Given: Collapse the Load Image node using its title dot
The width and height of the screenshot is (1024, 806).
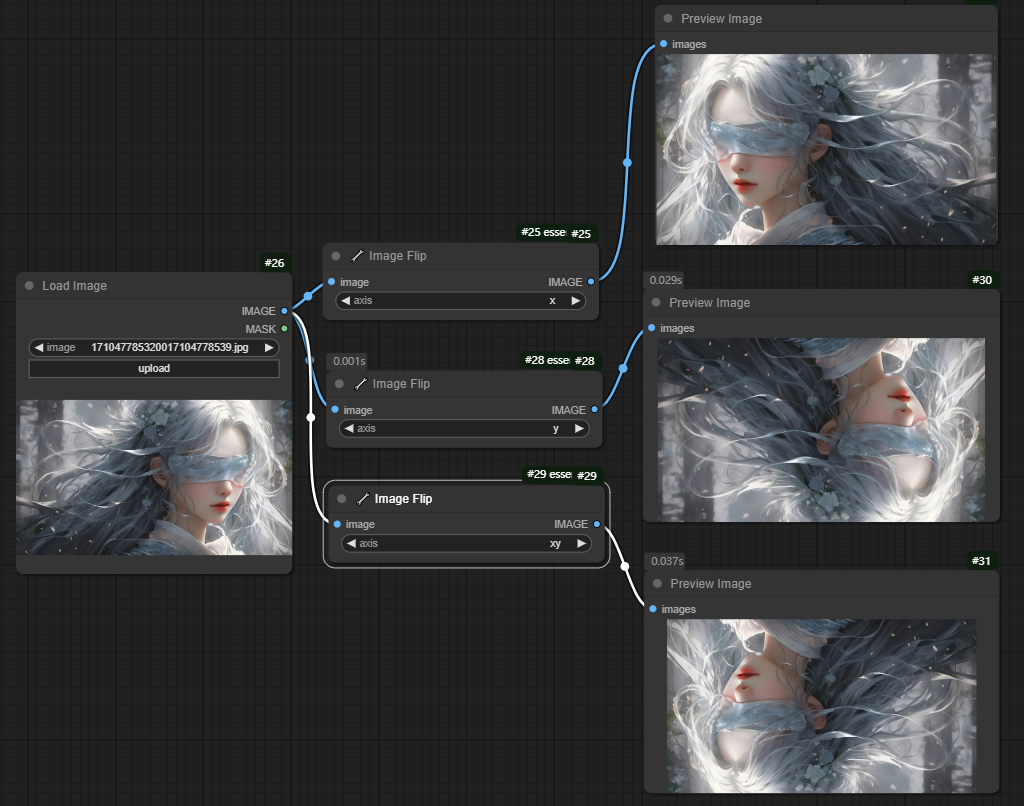Looking at the screenshot, I should [x=29, y=286].
